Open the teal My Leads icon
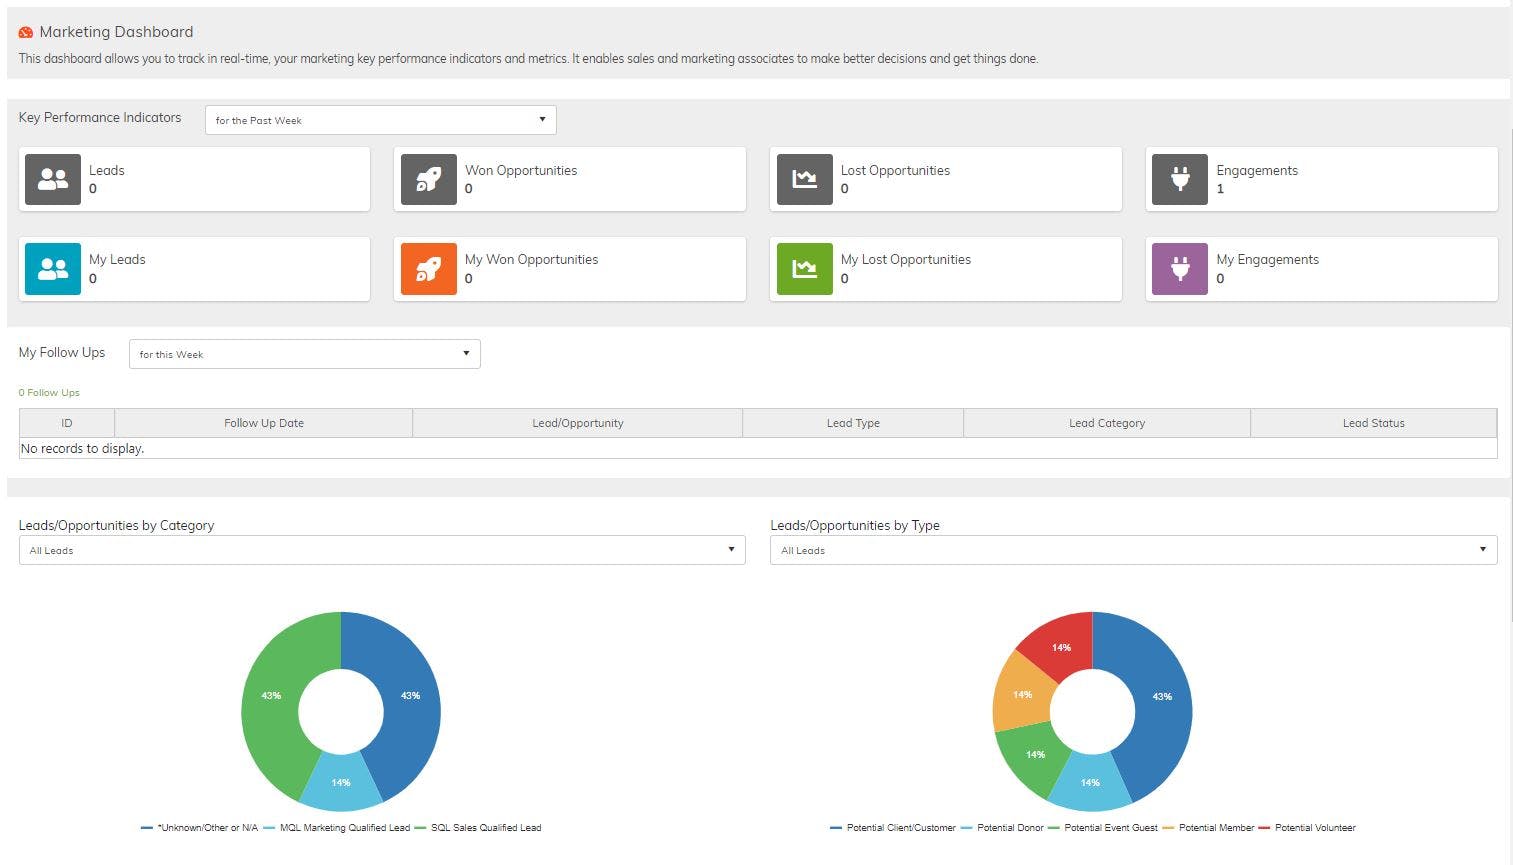Screen dimensions: 1513x865 (x=53, y=269)
